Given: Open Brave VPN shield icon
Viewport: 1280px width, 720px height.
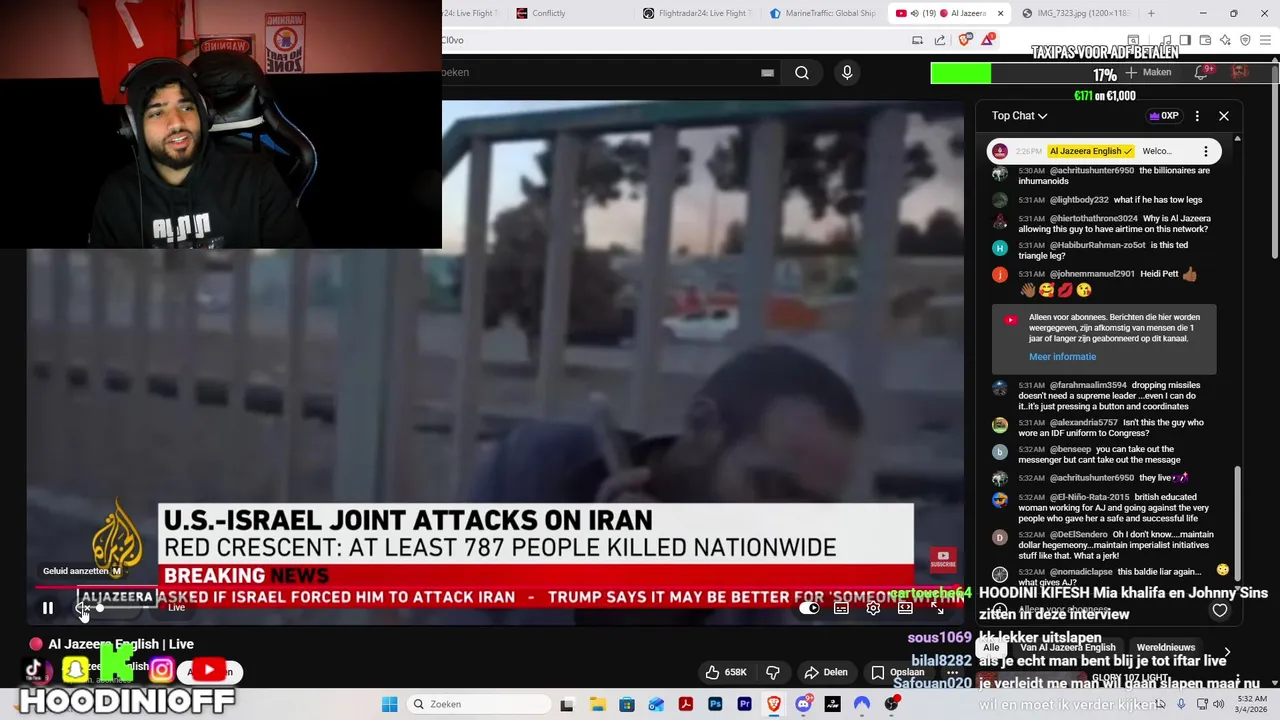Looking at the screenshot, I should click(1245, 40).
